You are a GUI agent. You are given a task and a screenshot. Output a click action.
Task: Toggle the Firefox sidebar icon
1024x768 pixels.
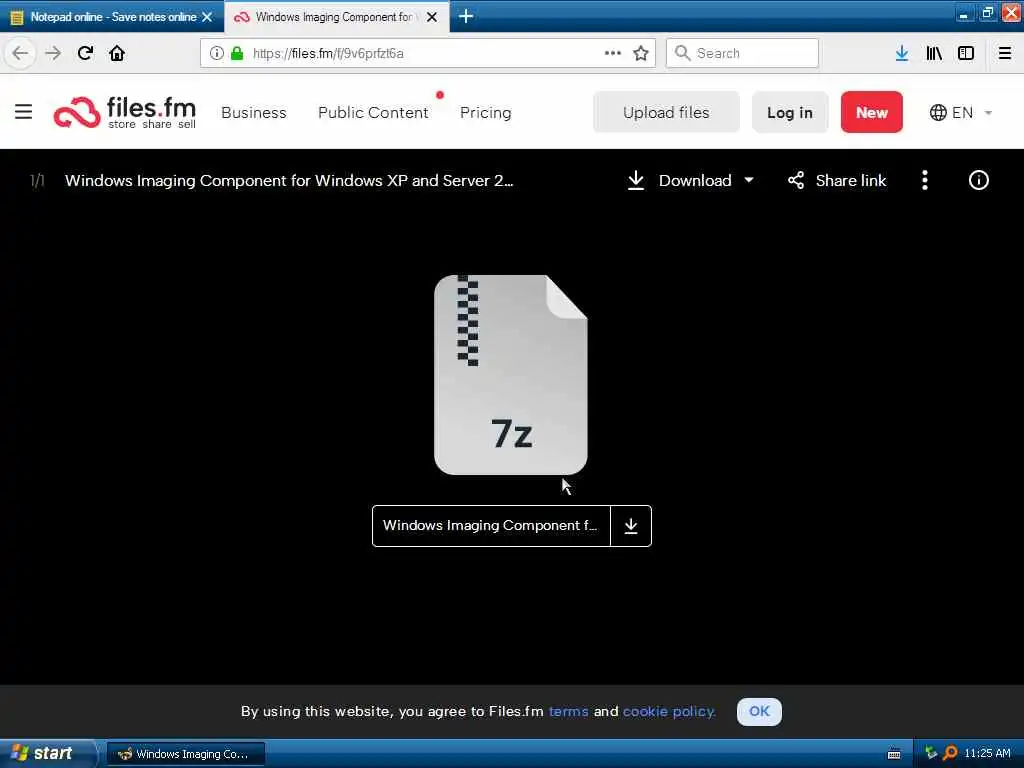point(966,53)
